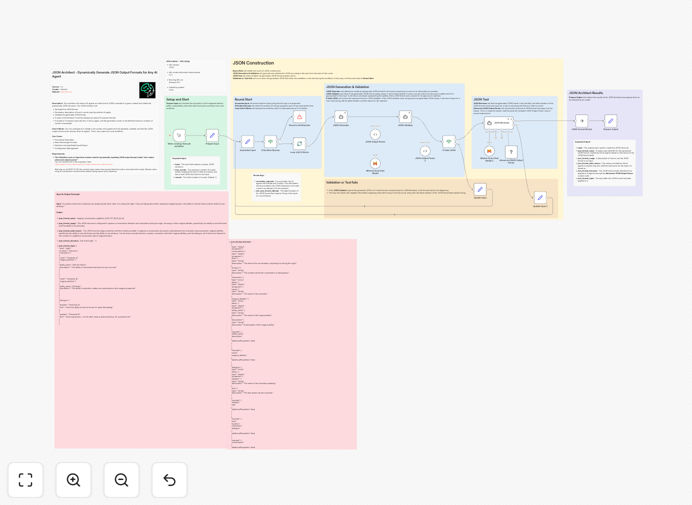Click the Setup and Start heading
The width and height of the screenshot is (692, 505).
click(177, 100)
